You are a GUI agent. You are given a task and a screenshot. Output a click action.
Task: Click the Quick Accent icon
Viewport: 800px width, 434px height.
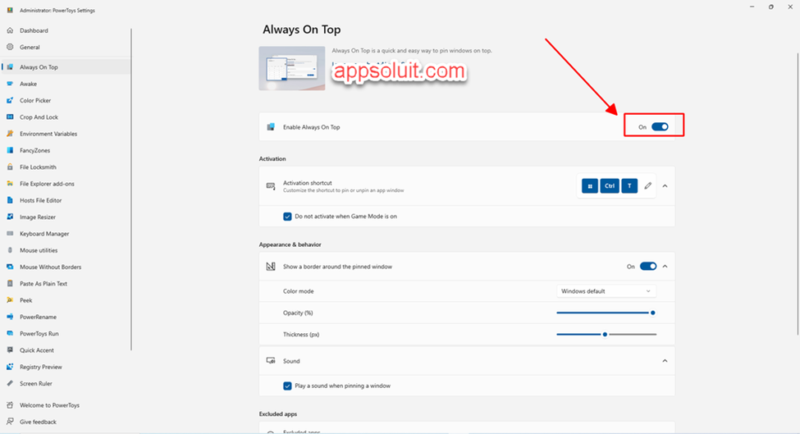tap(10, 350)
